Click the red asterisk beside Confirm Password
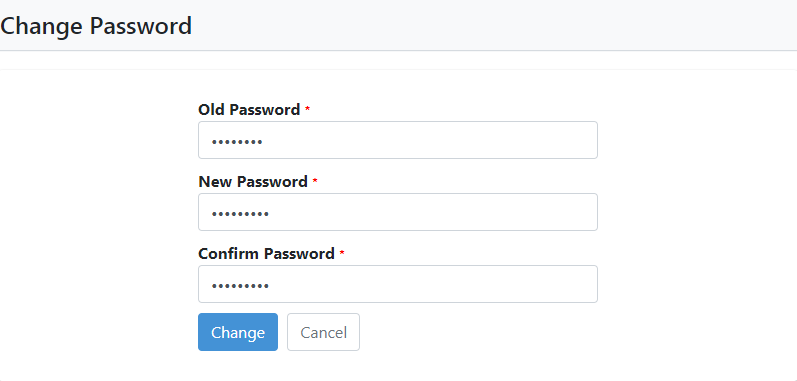The height and width of the screenshot is (381, 797). (x=342, y=252)
